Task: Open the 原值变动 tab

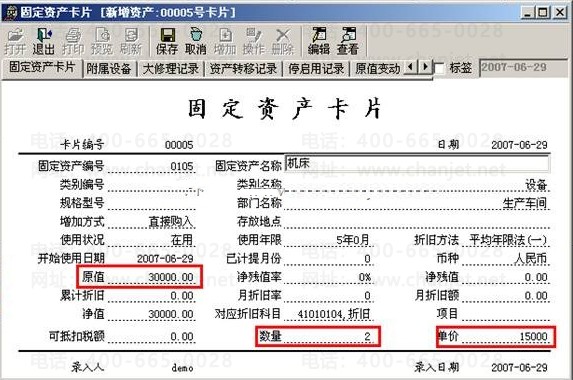Action: coord(378,69)
